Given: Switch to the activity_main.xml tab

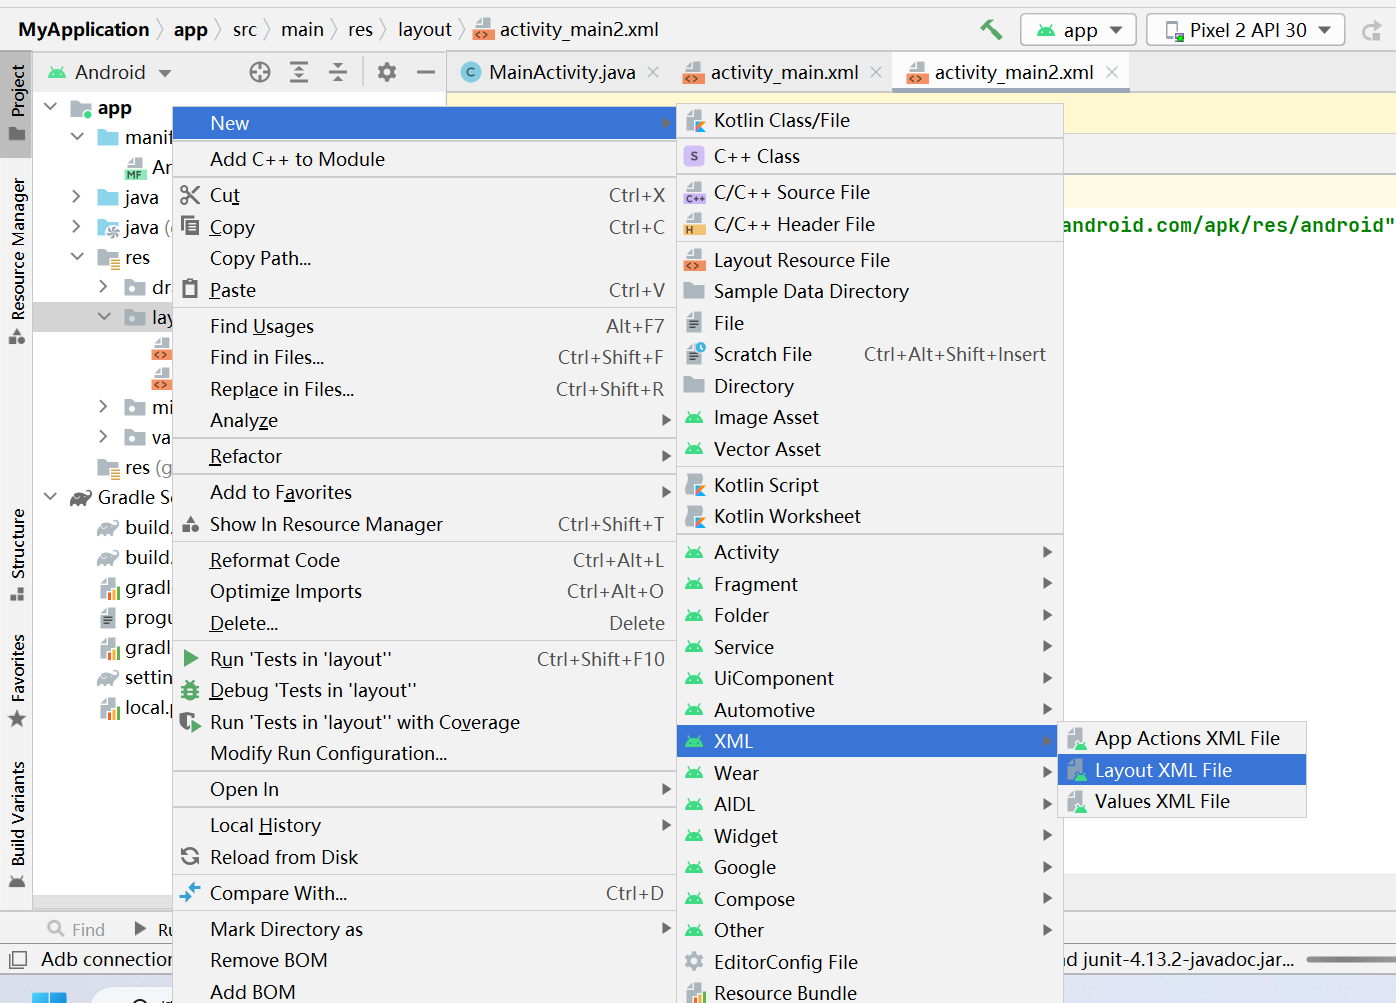Looking at the screenshot, I should click(x=783, y=72).
